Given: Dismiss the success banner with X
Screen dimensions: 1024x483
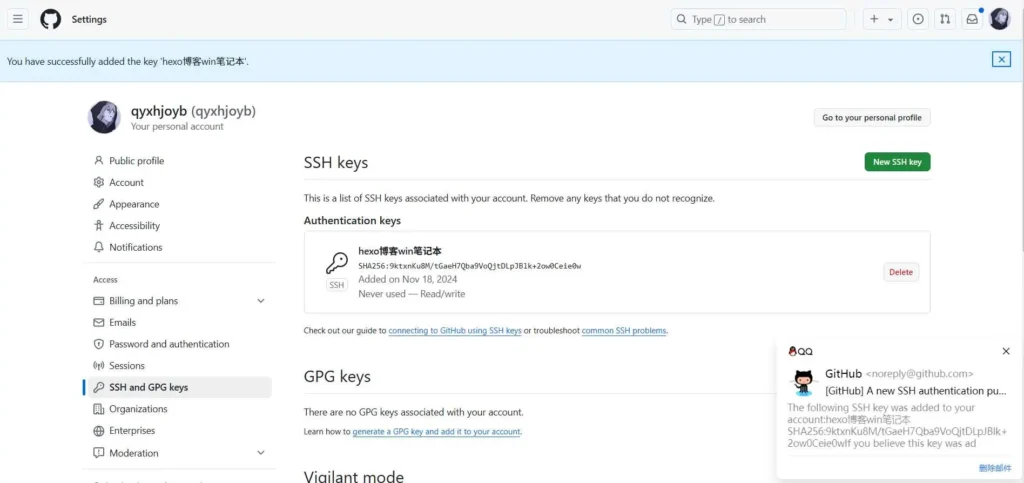Looking at the screenshot, I should [x=1001, y=60].
